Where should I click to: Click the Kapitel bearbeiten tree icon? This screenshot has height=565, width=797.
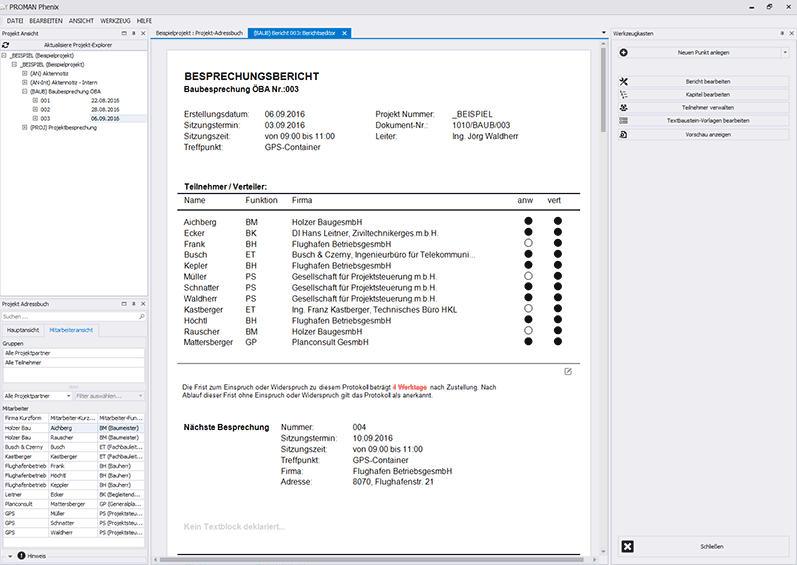624,95
